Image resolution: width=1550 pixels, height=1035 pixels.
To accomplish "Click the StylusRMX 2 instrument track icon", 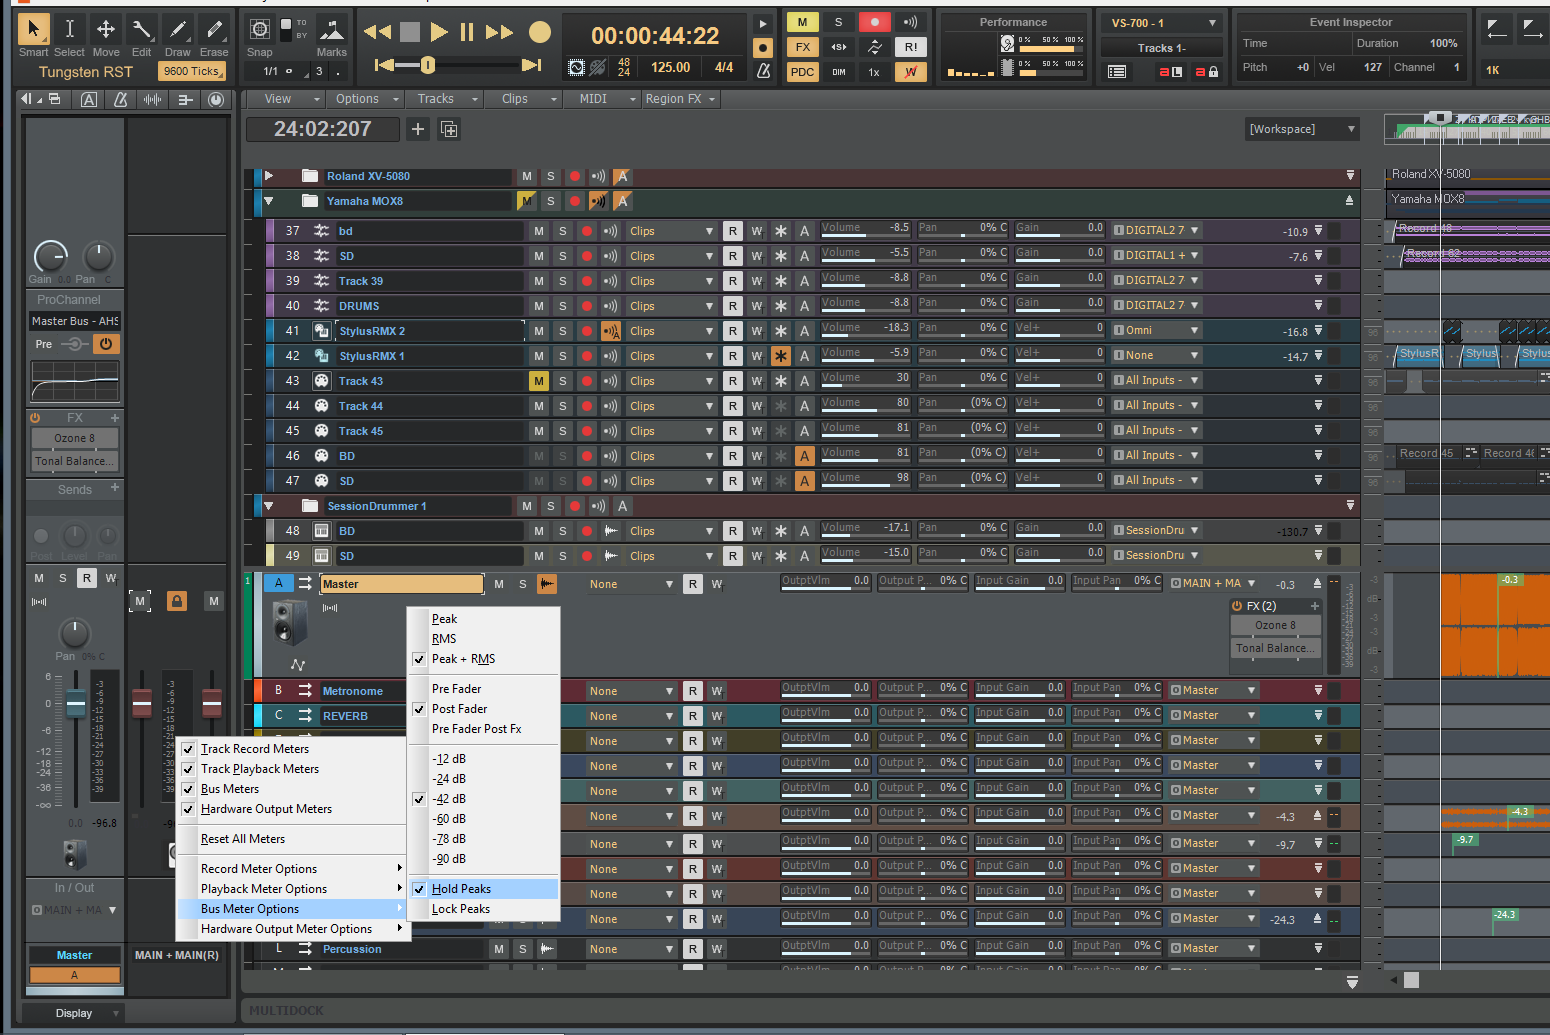I will pos(321,331).
